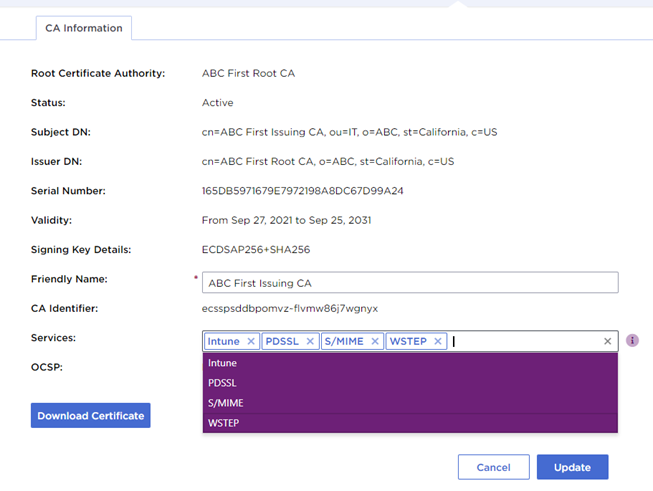This screenshot has height=491, width=653.
Task: Clear all selected services
Action: (607, 342)
